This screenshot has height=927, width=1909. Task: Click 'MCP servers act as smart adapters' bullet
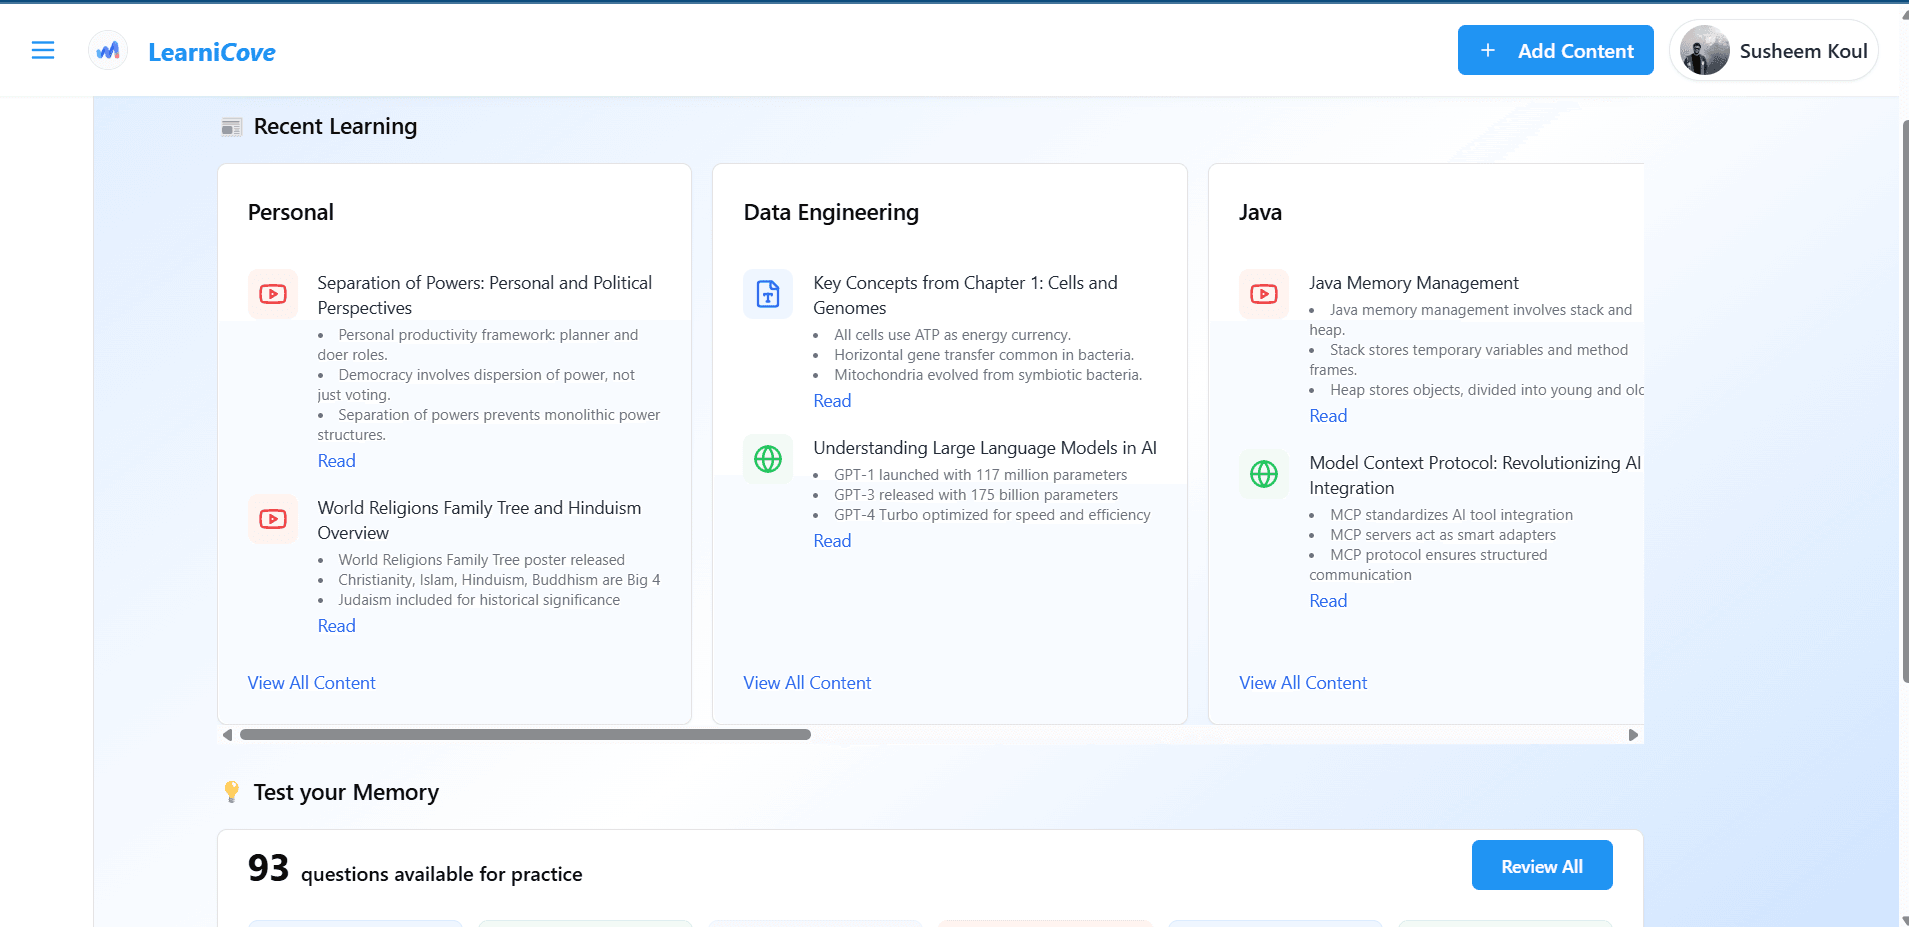click(x=1442, y=535)
